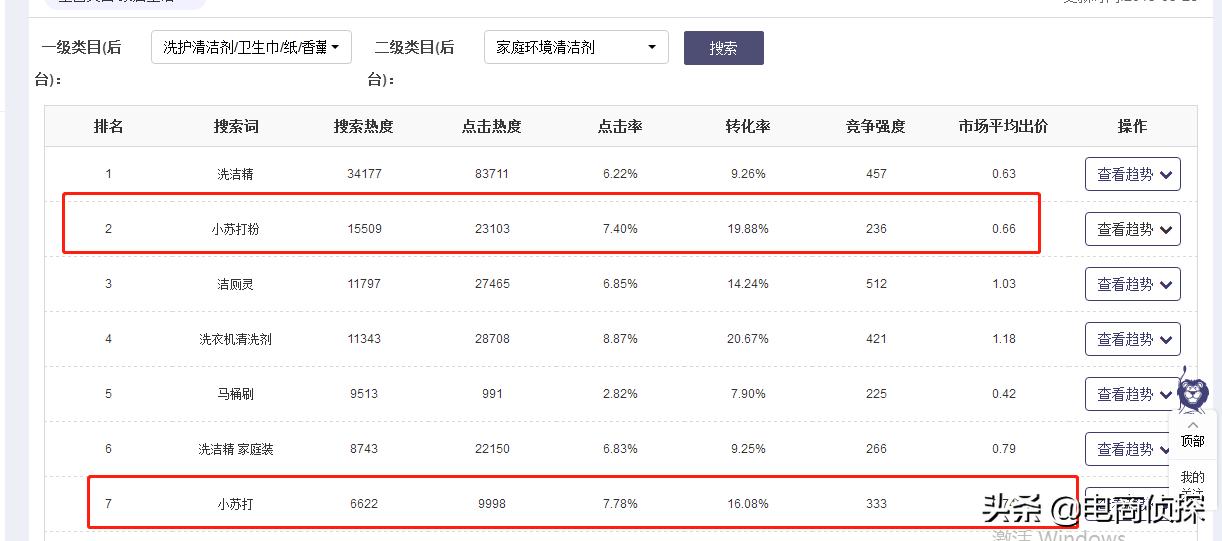
Task: Open 我的关注 in the floating sidebar
Action: [1192, 479]
